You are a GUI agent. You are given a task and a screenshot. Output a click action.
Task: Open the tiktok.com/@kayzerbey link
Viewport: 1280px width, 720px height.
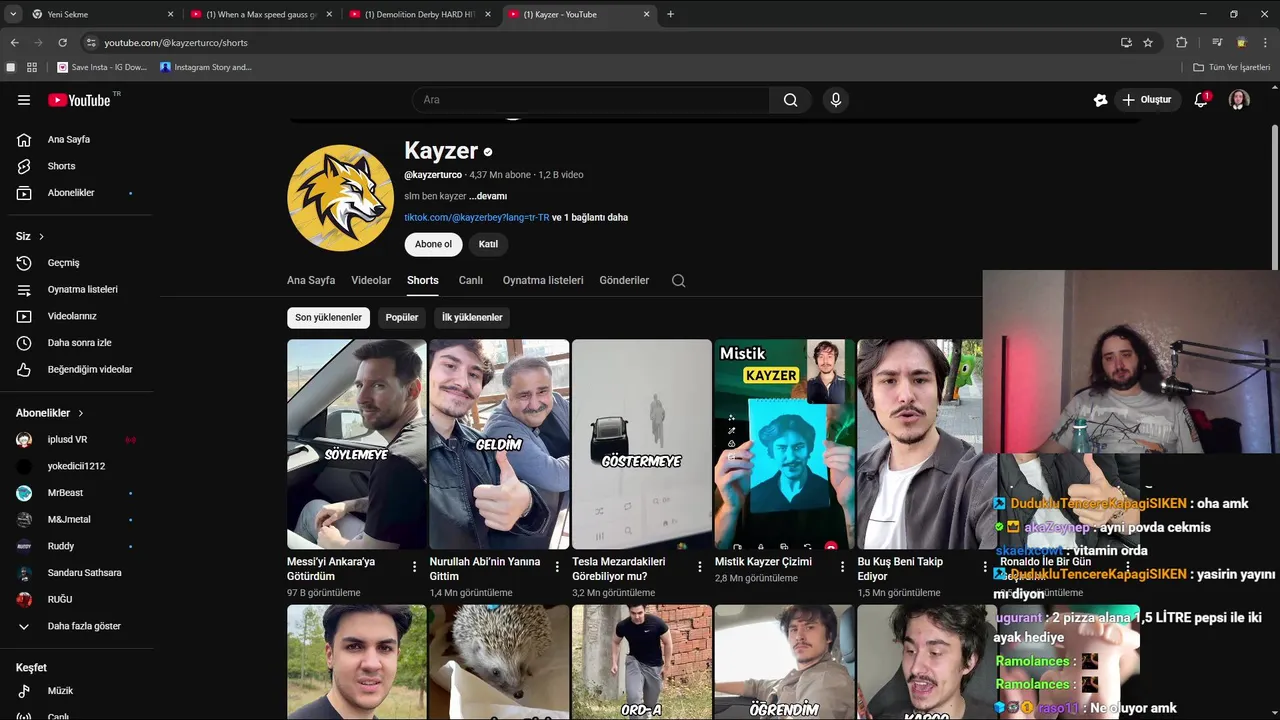[x=476, y=218]
